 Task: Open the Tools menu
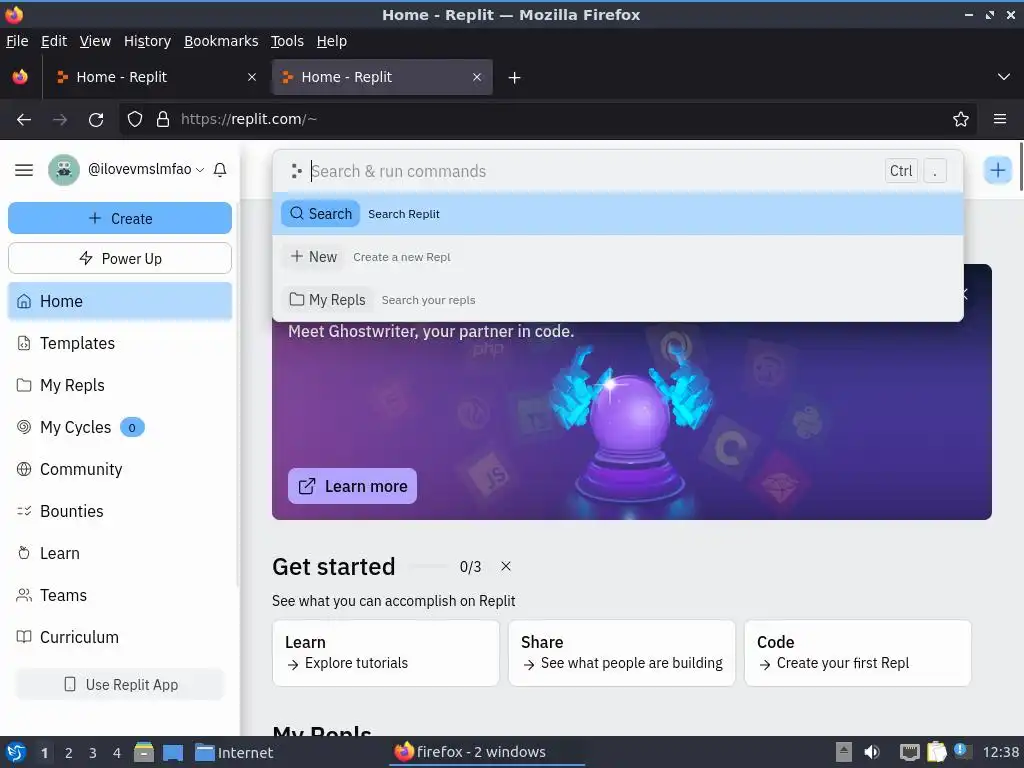[x=287, y=41]
